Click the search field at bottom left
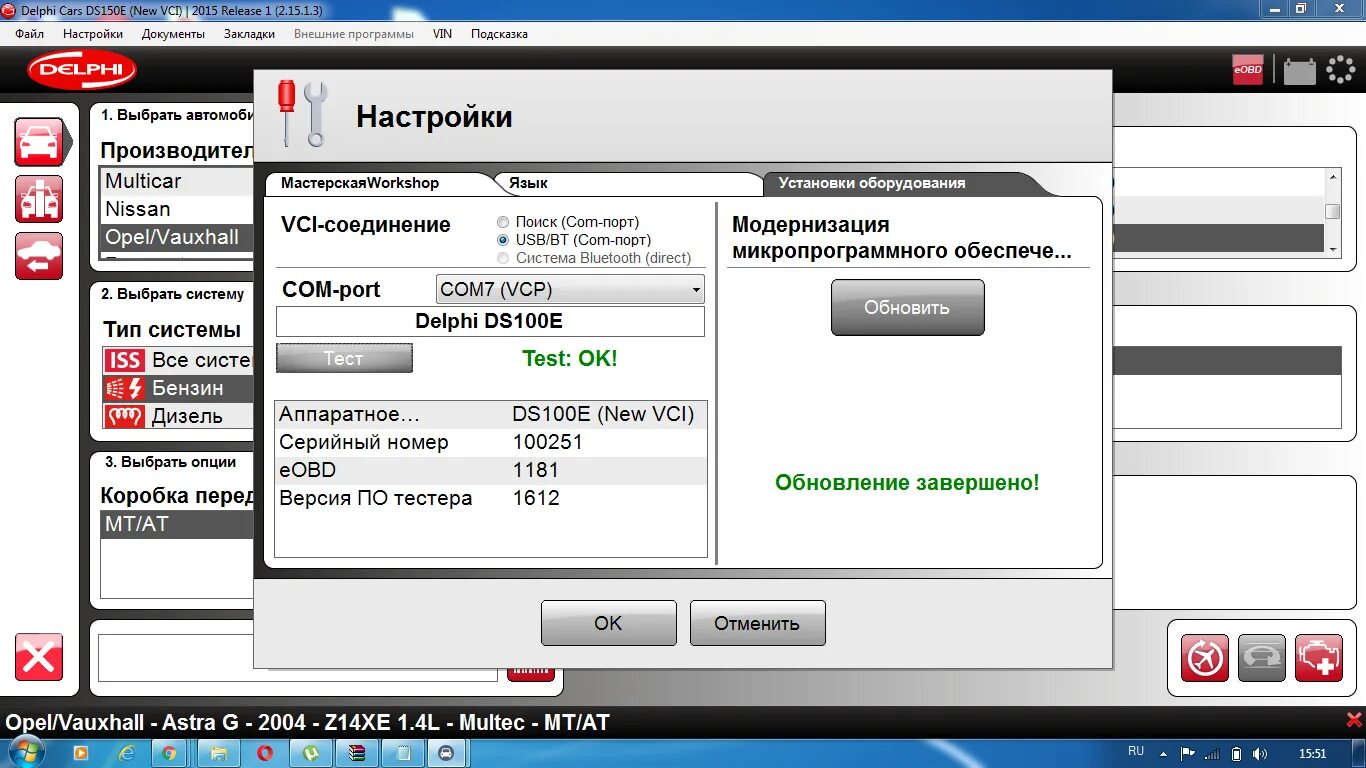1366x768 pixels. pyautogui.click(x=297, y=659)
